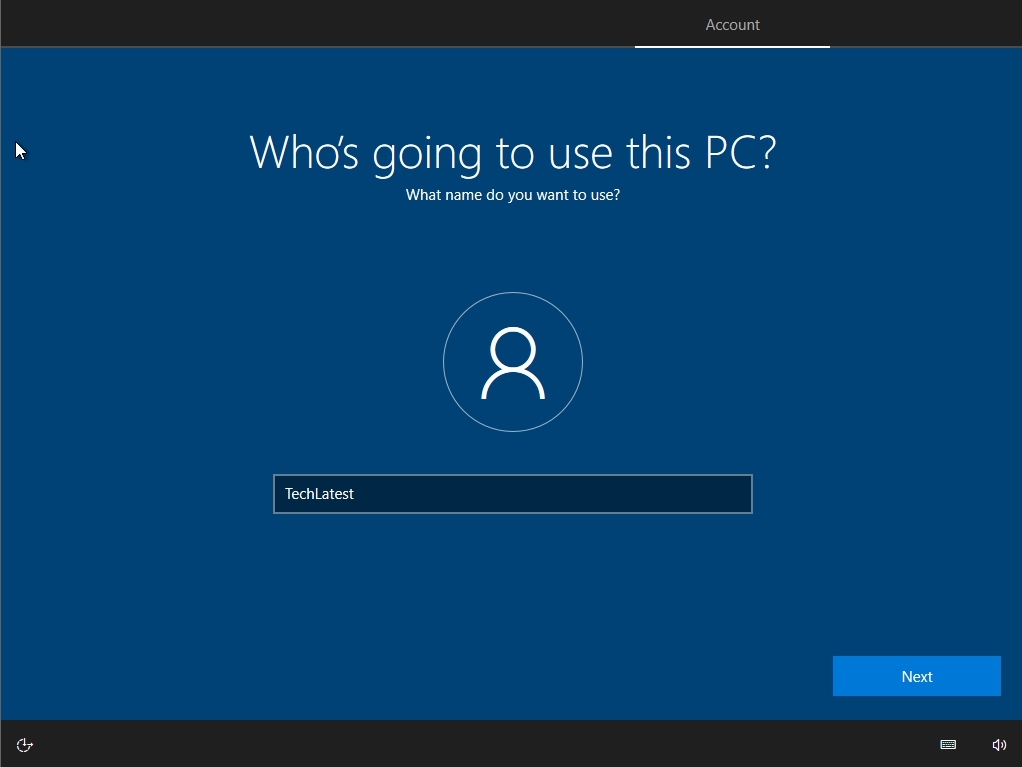The width and height of the screenshot is (1022, 767).
Task: Show the touch keyboard from the status bar
Action: click(x=947, y=744)
